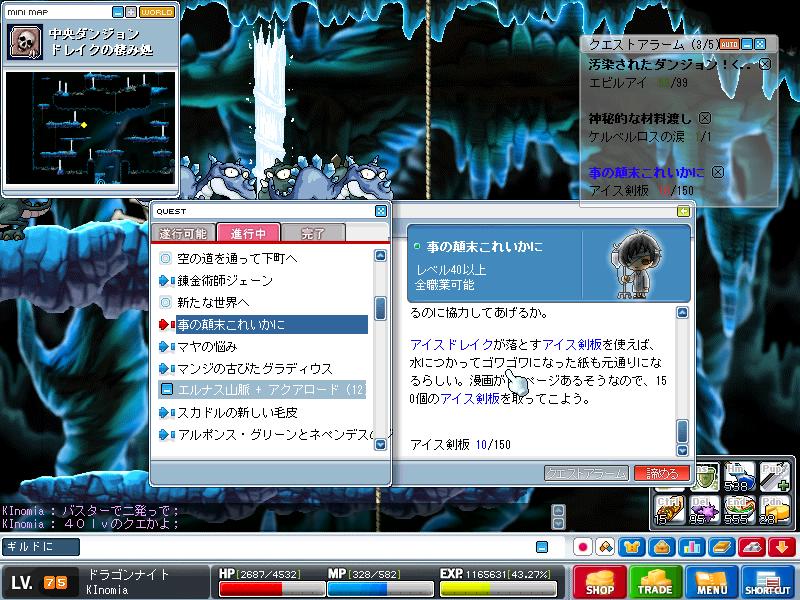The width and height of the screenshot is (800, 600).
Task: Switch to the 遂行可能 tab
Action: (x=183, y=233)
